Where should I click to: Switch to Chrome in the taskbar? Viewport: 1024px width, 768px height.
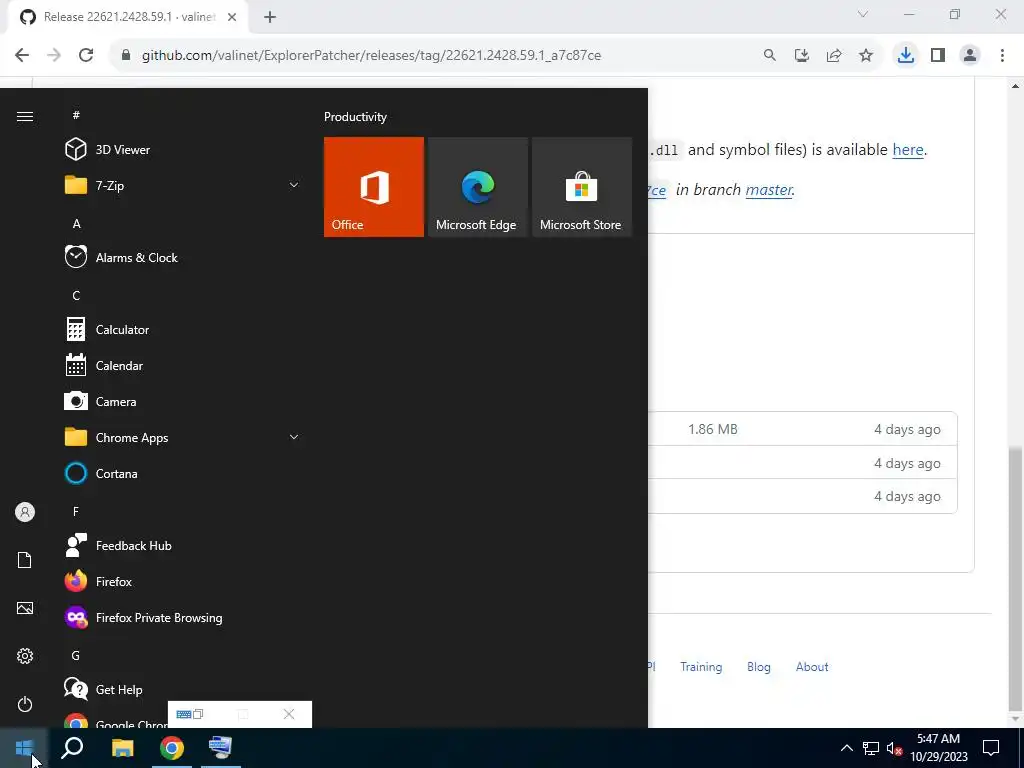(172, 748)
